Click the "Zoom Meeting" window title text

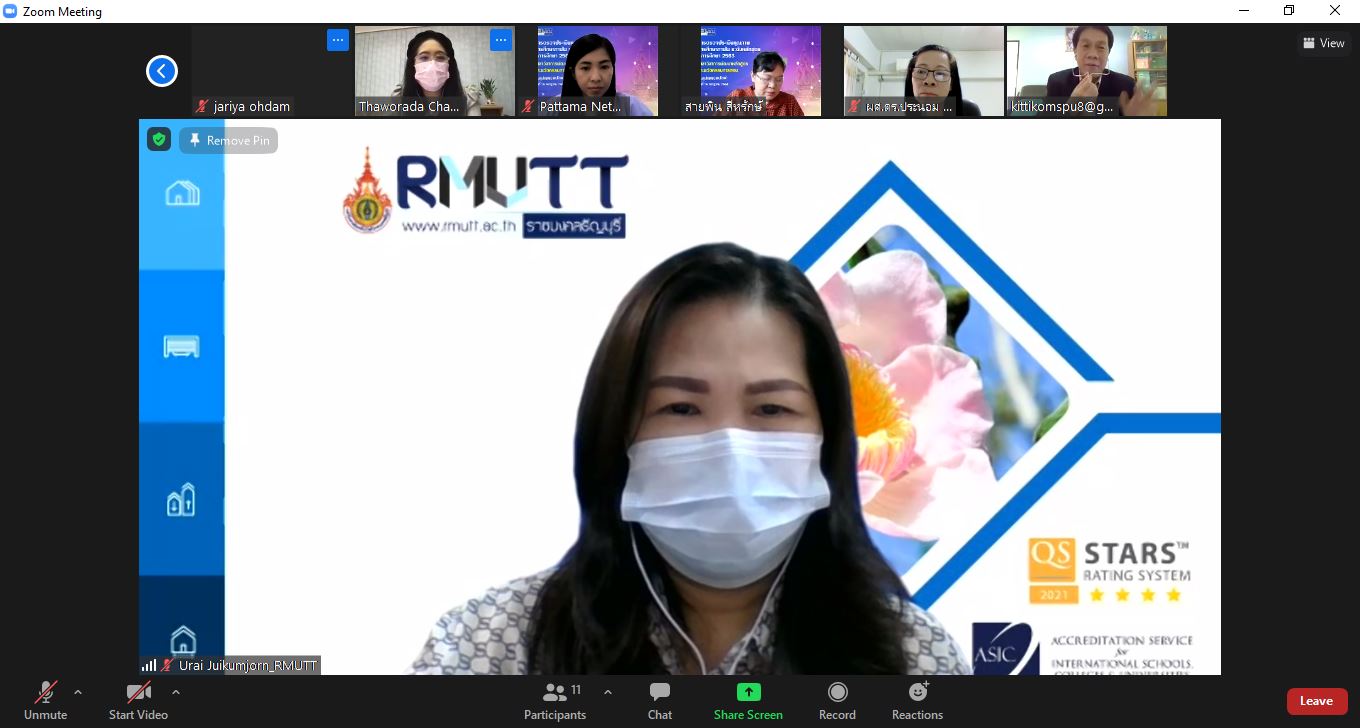pyautogui.click(x=62, y=12)
